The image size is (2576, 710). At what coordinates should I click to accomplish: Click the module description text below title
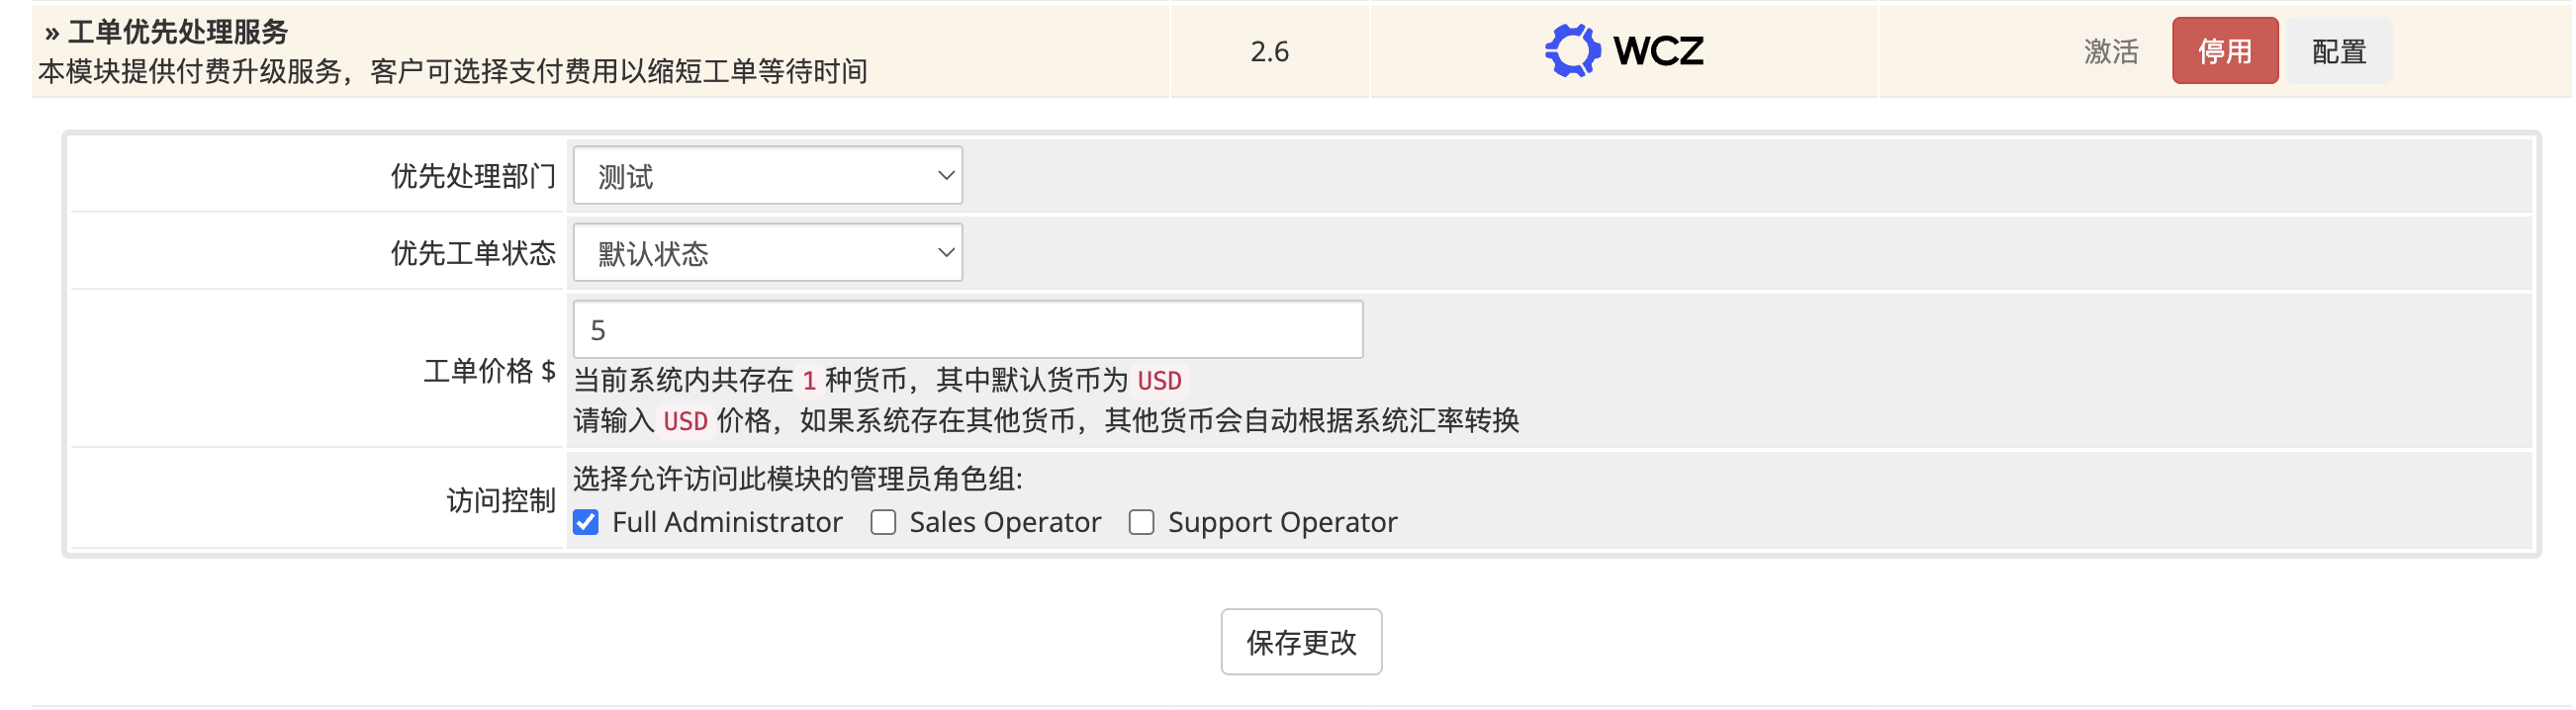[x=452, y=72]
